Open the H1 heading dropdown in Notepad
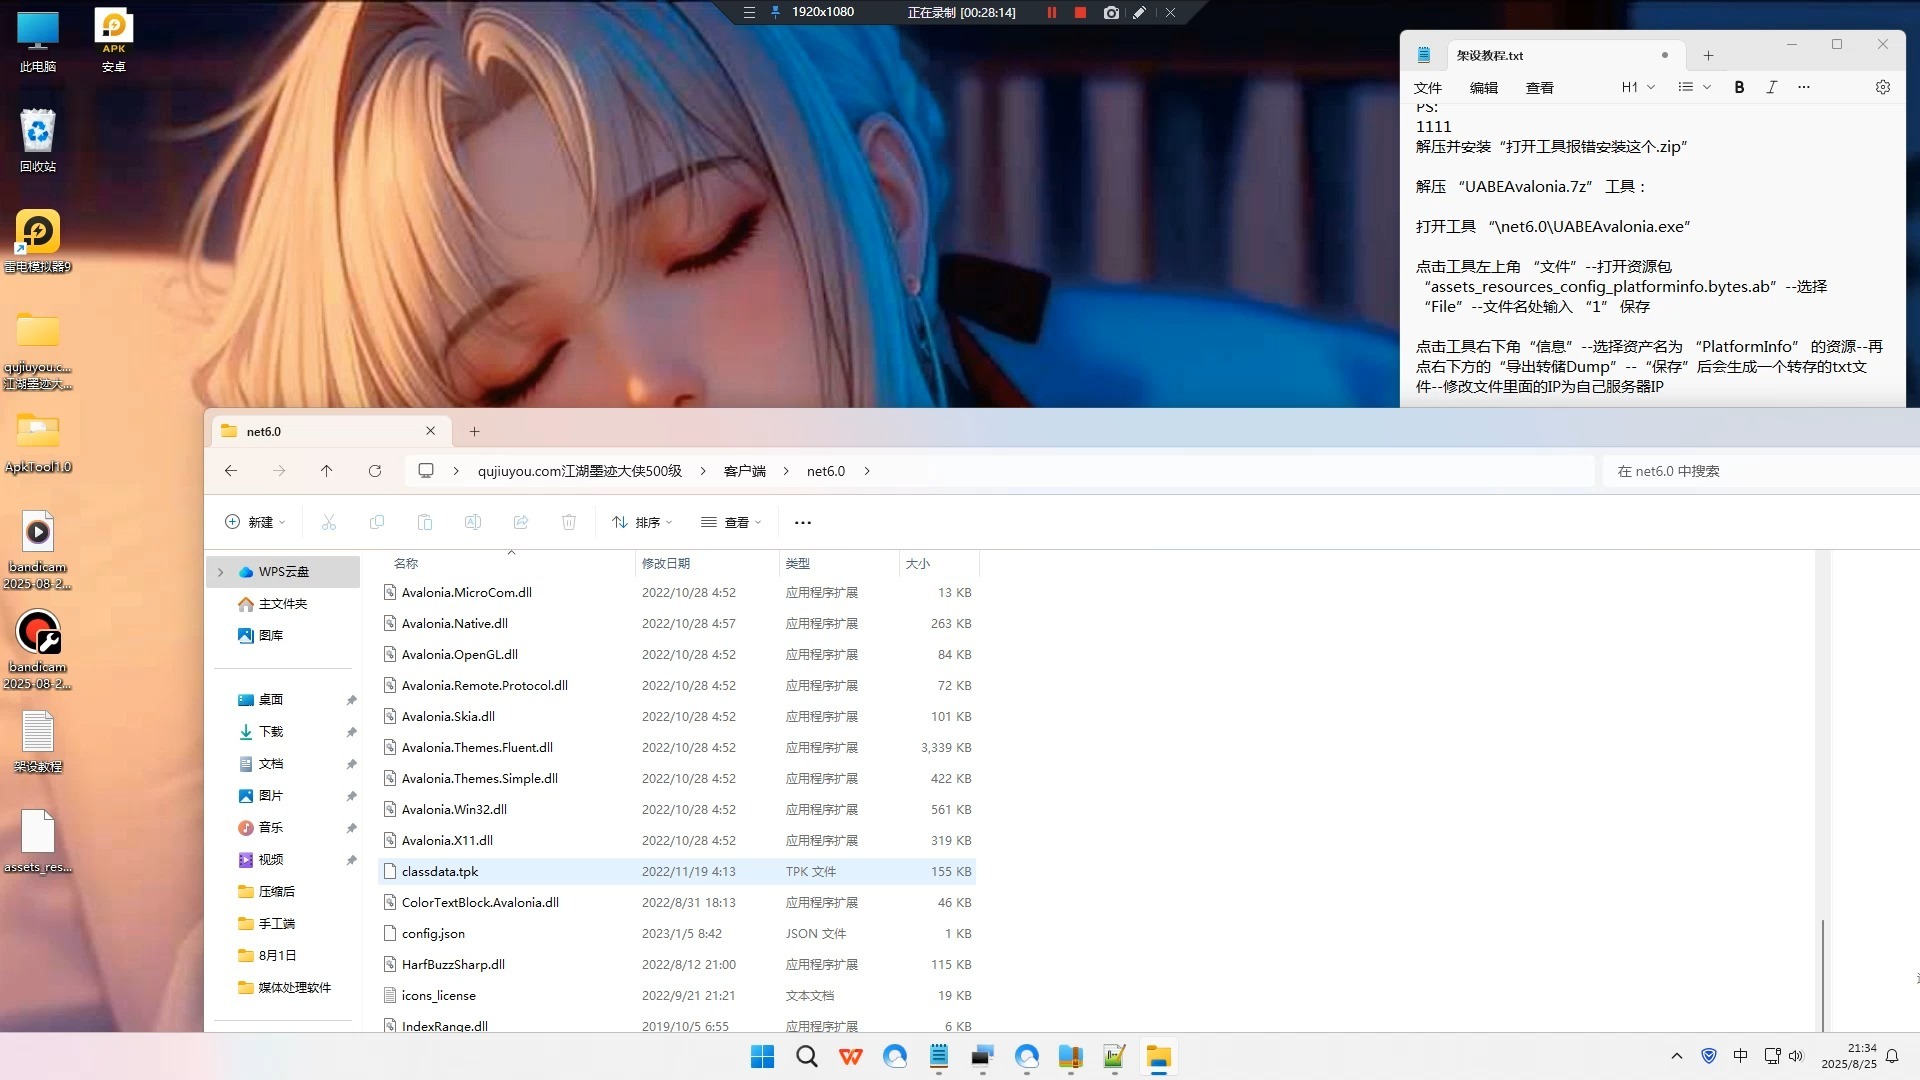 tap(1638, 87)
